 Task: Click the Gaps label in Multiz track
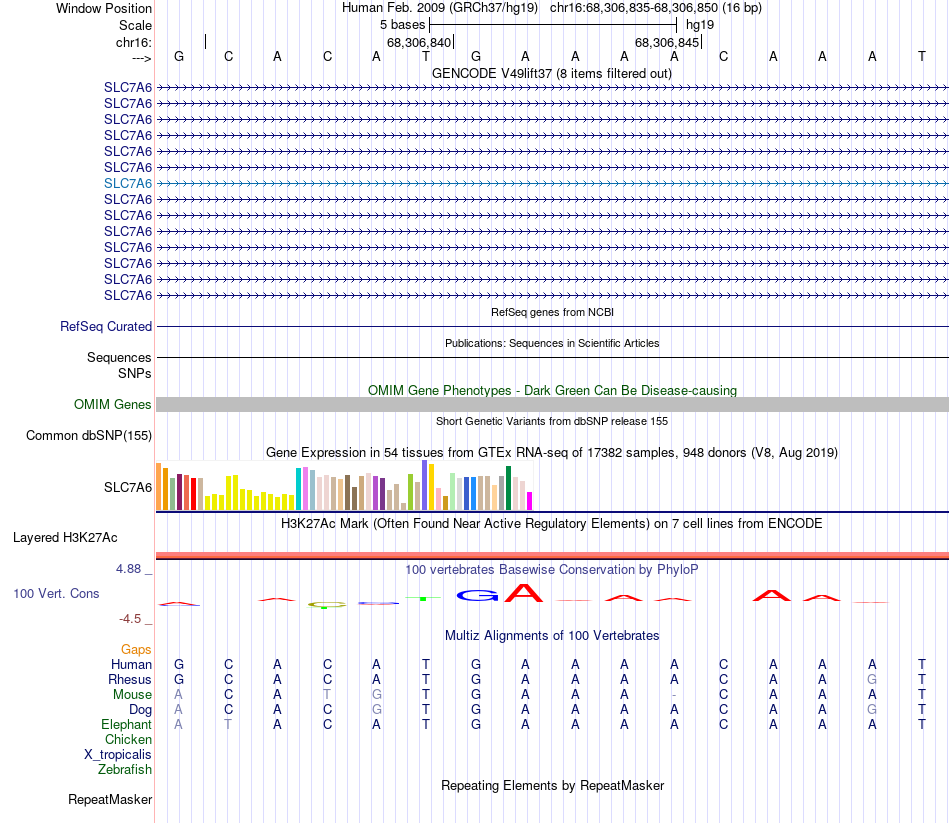136,650
